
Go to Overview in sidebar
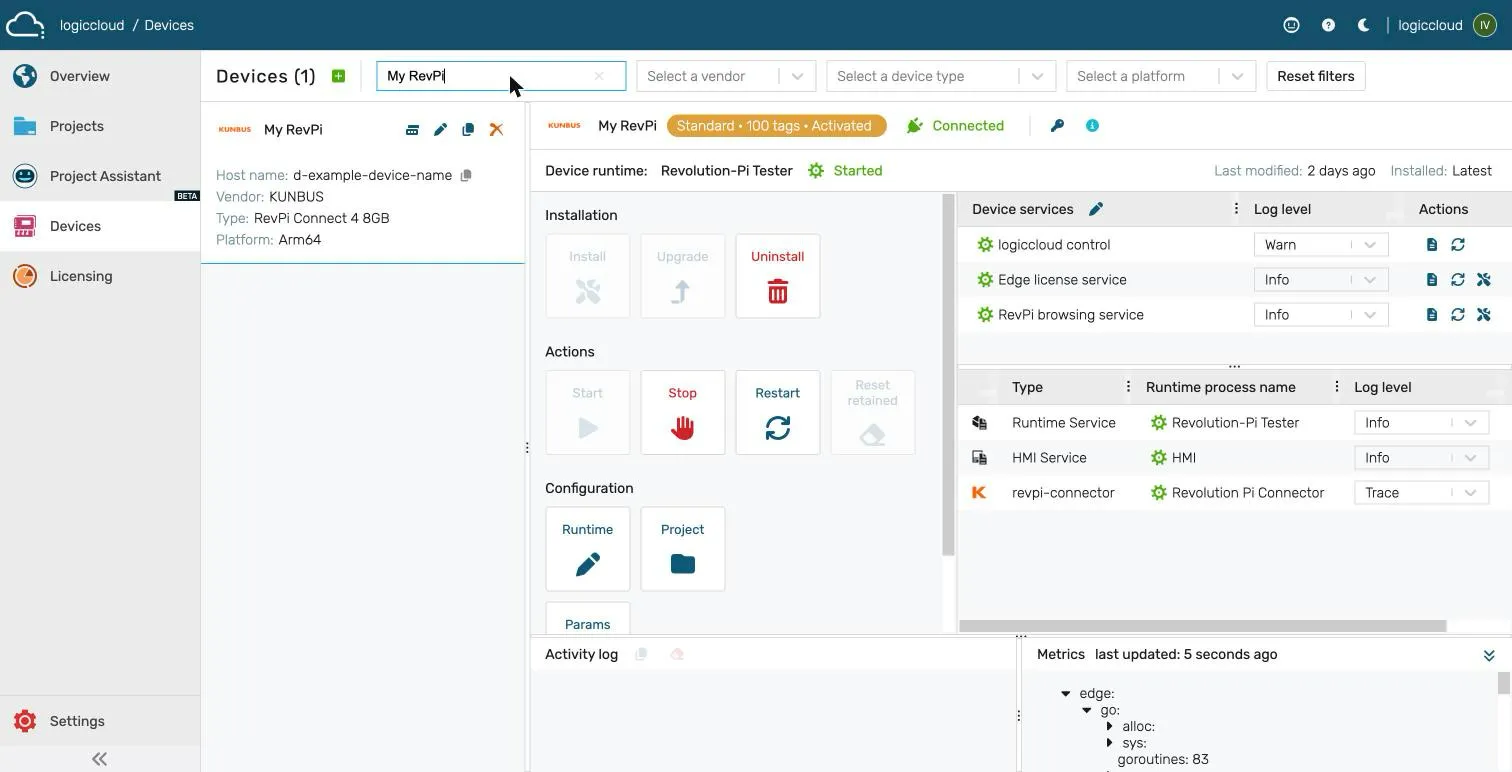[100, 76]
